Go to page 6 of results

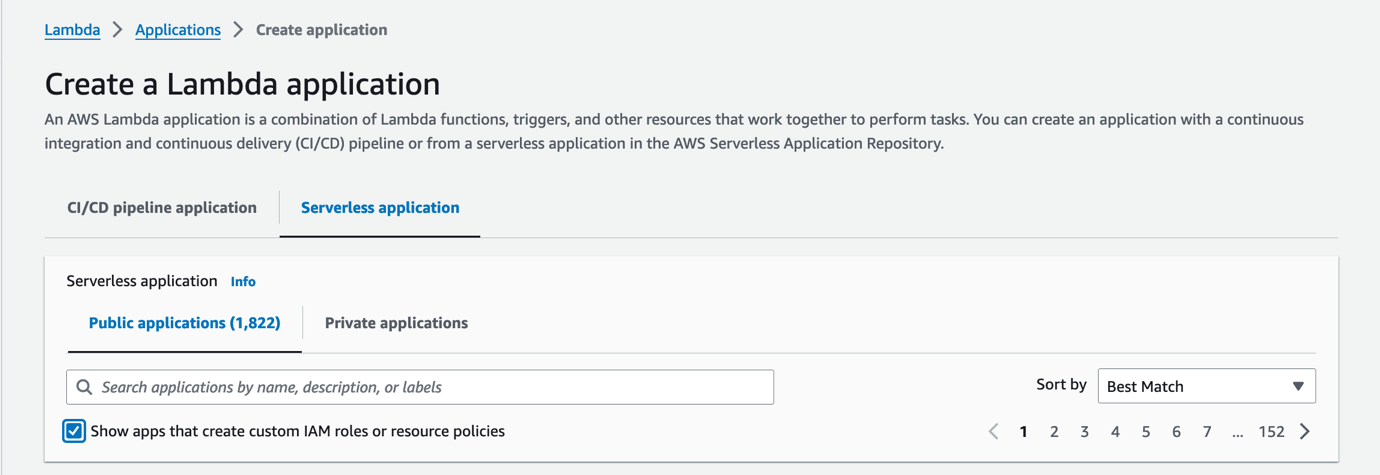[1176, 432]
